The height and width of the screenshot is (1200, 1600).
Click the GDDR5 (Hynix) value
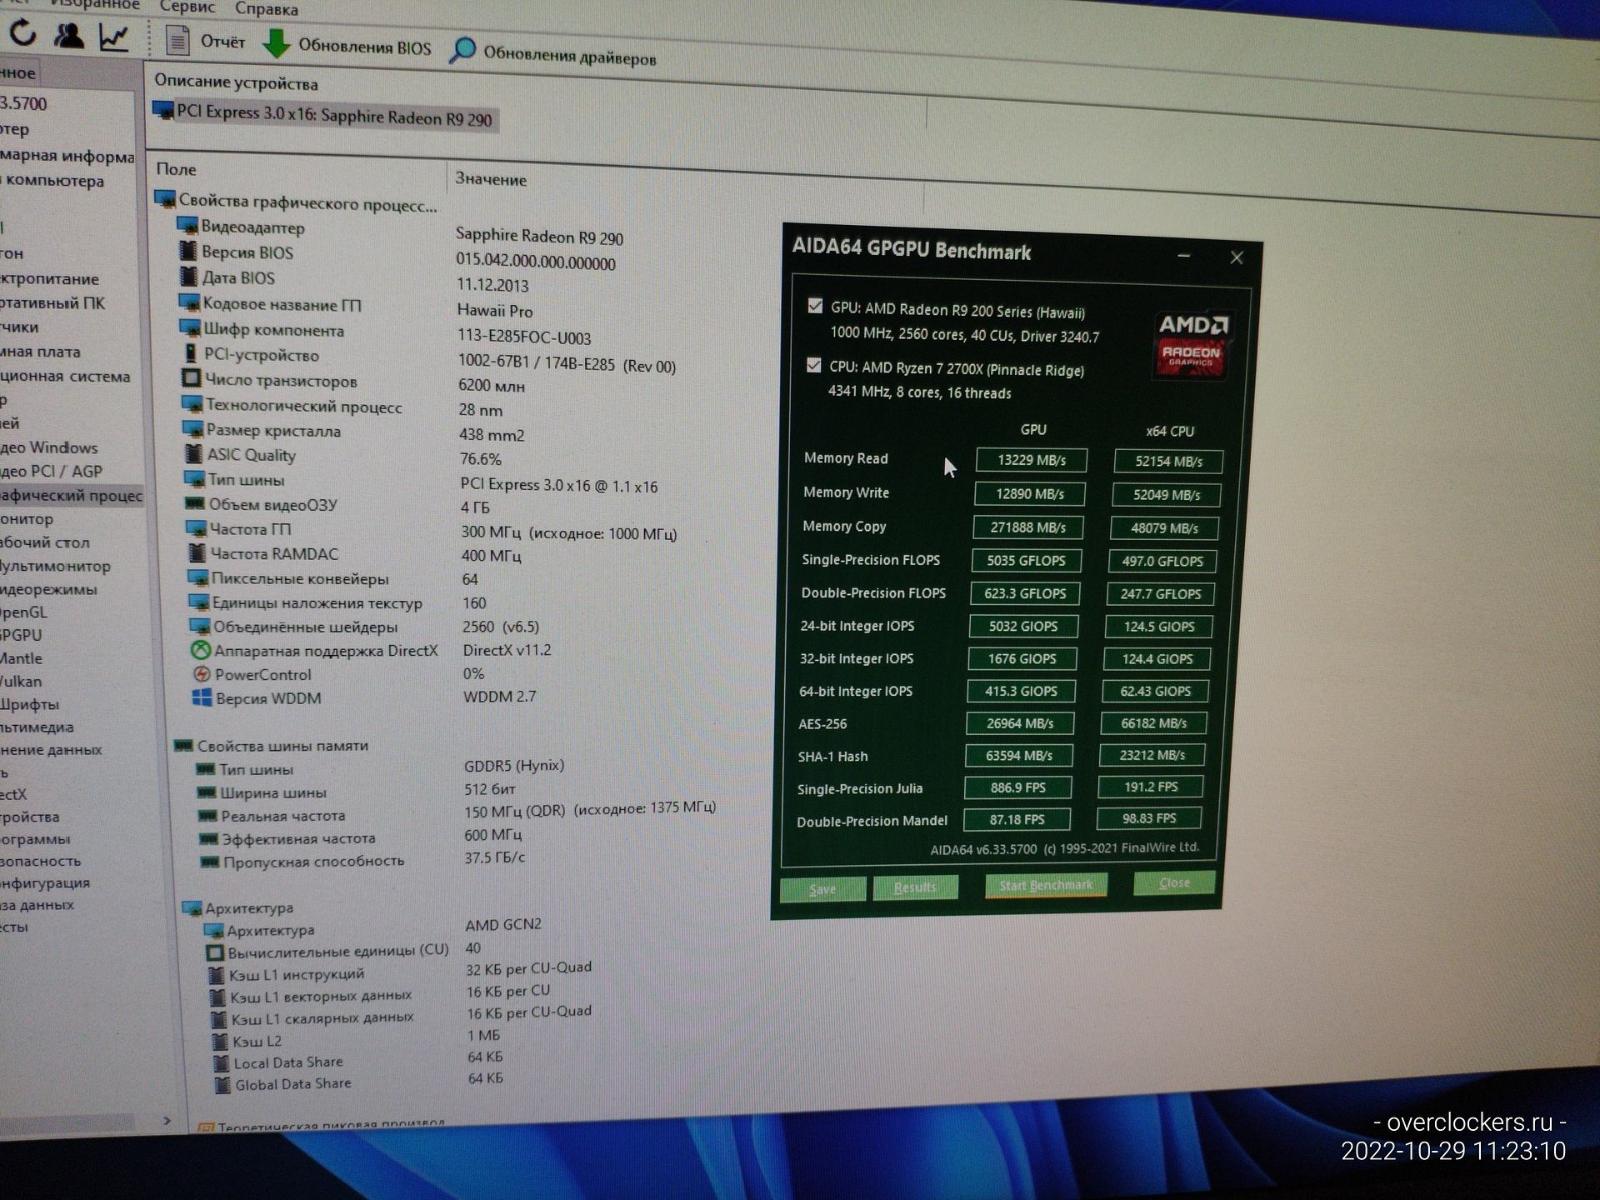pos(514,766)
